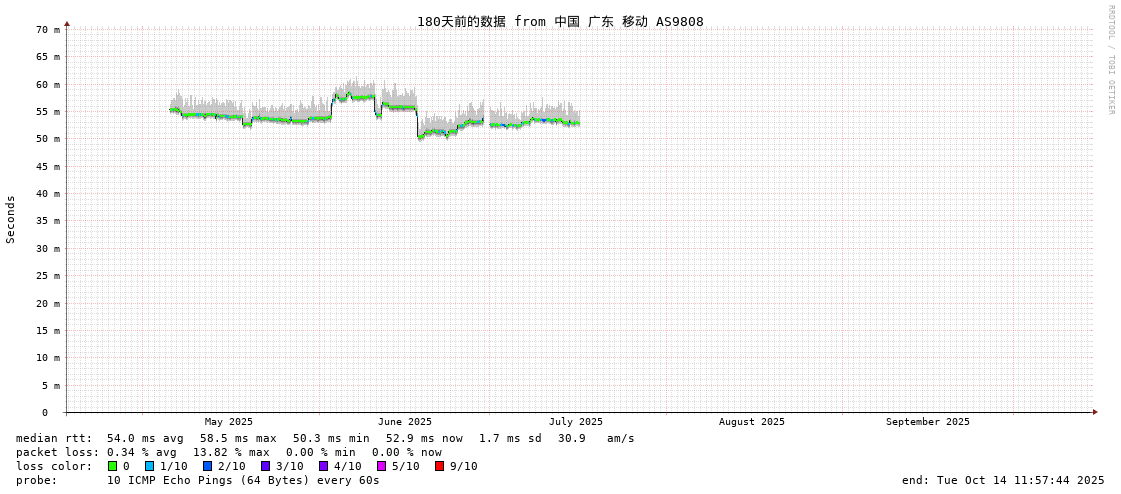Click the July 2025 x-axis label

[575, 422]
